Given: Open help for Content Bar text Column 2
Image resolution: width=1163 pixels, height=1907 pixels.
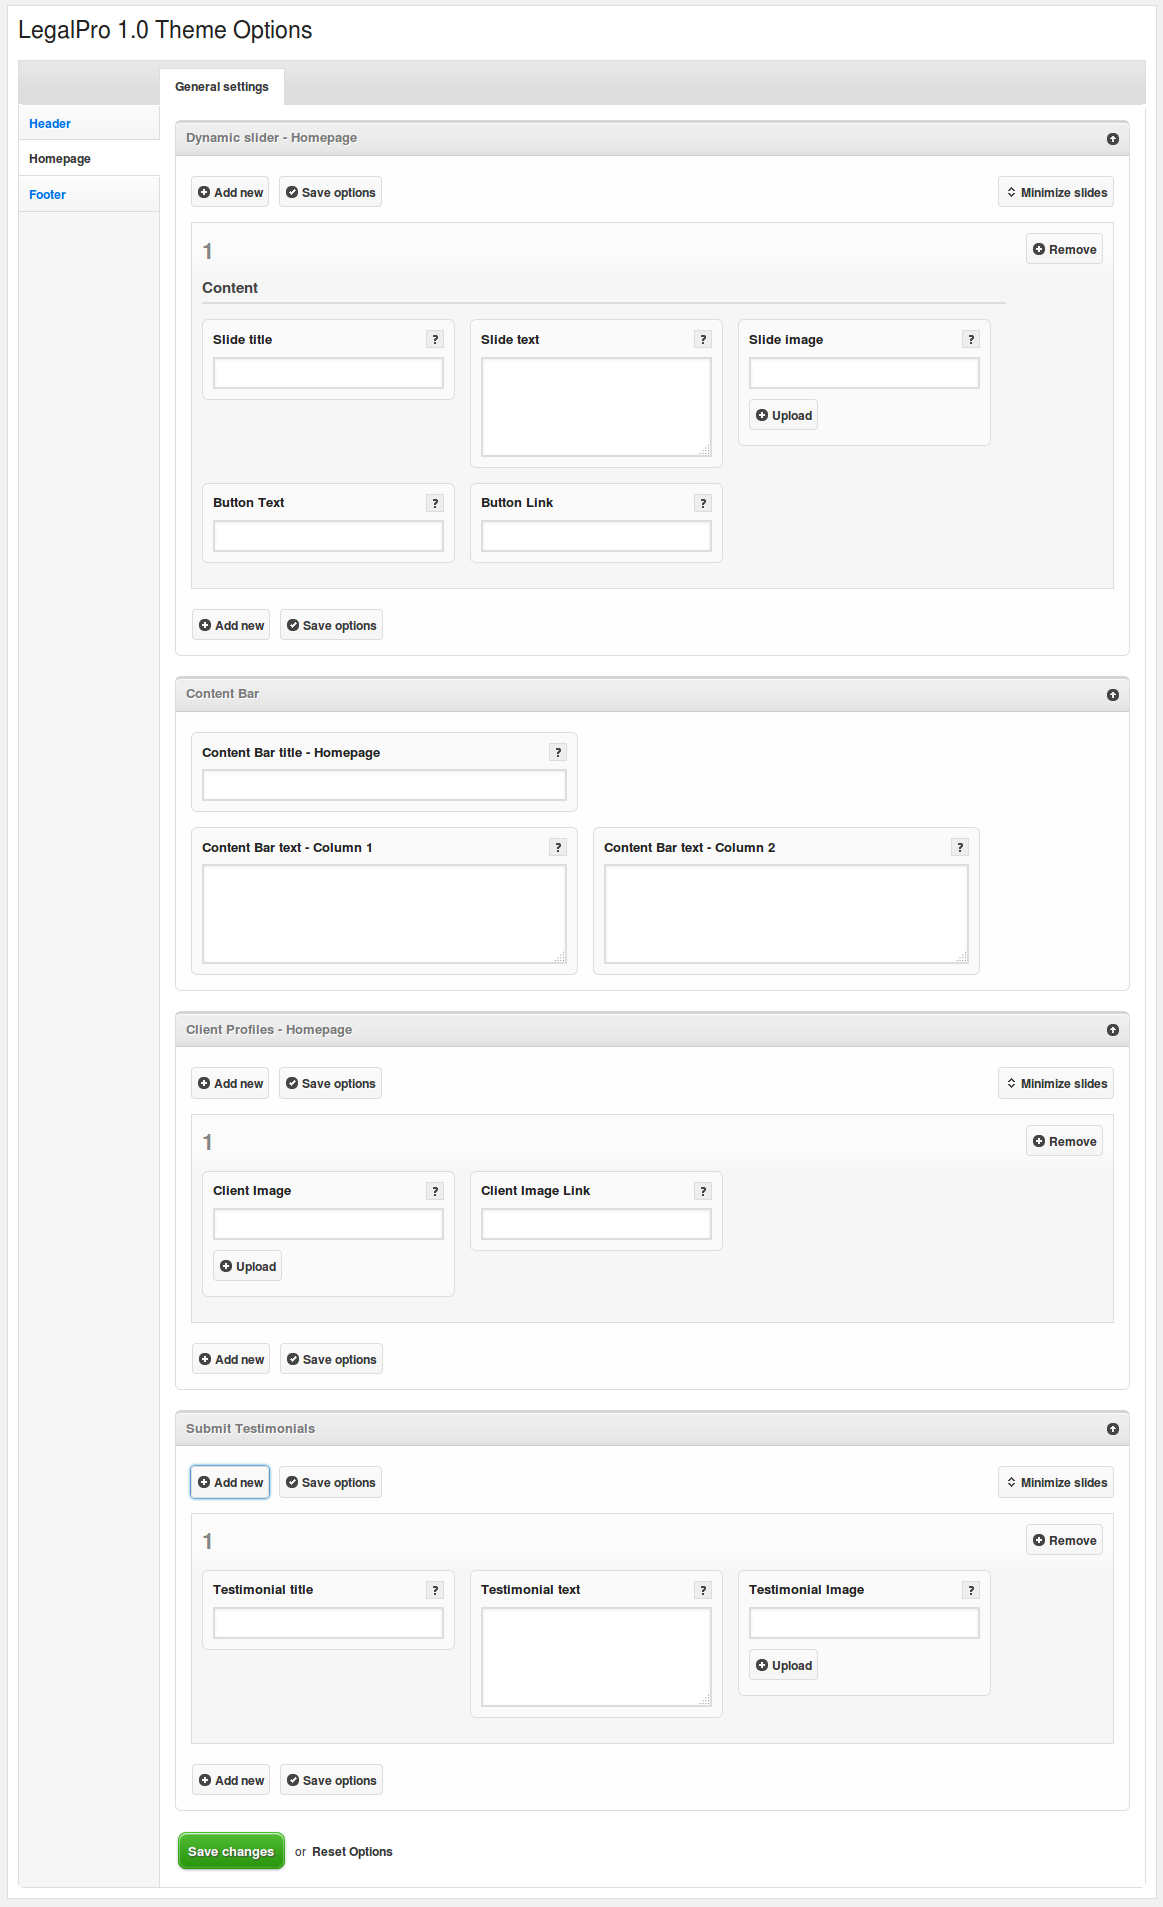Looking at the screenshot, I should 960,848.
